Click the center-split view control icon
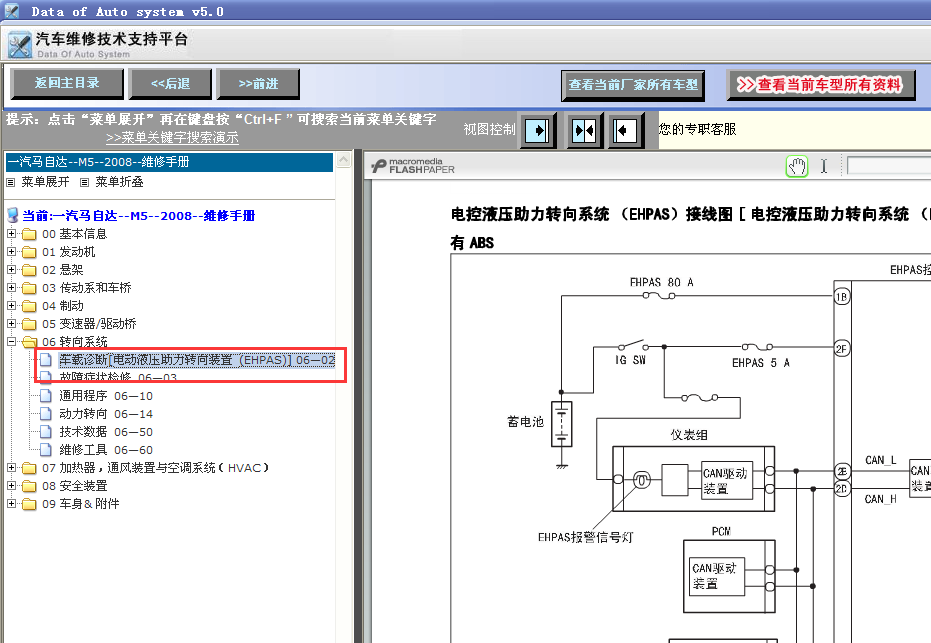This screenshot has height=643, width=931. [x=584, y=130]
